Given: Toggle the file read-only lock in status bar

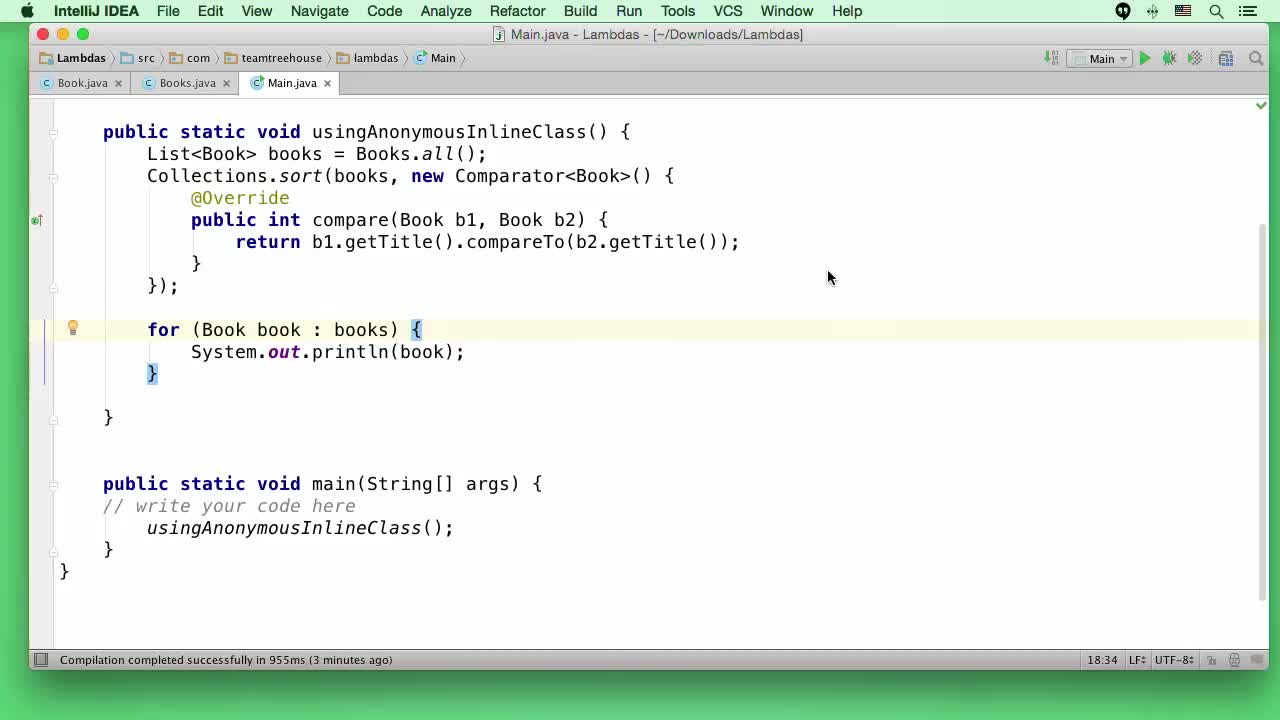Looking at the screenshot, I should click(1211, 659).
